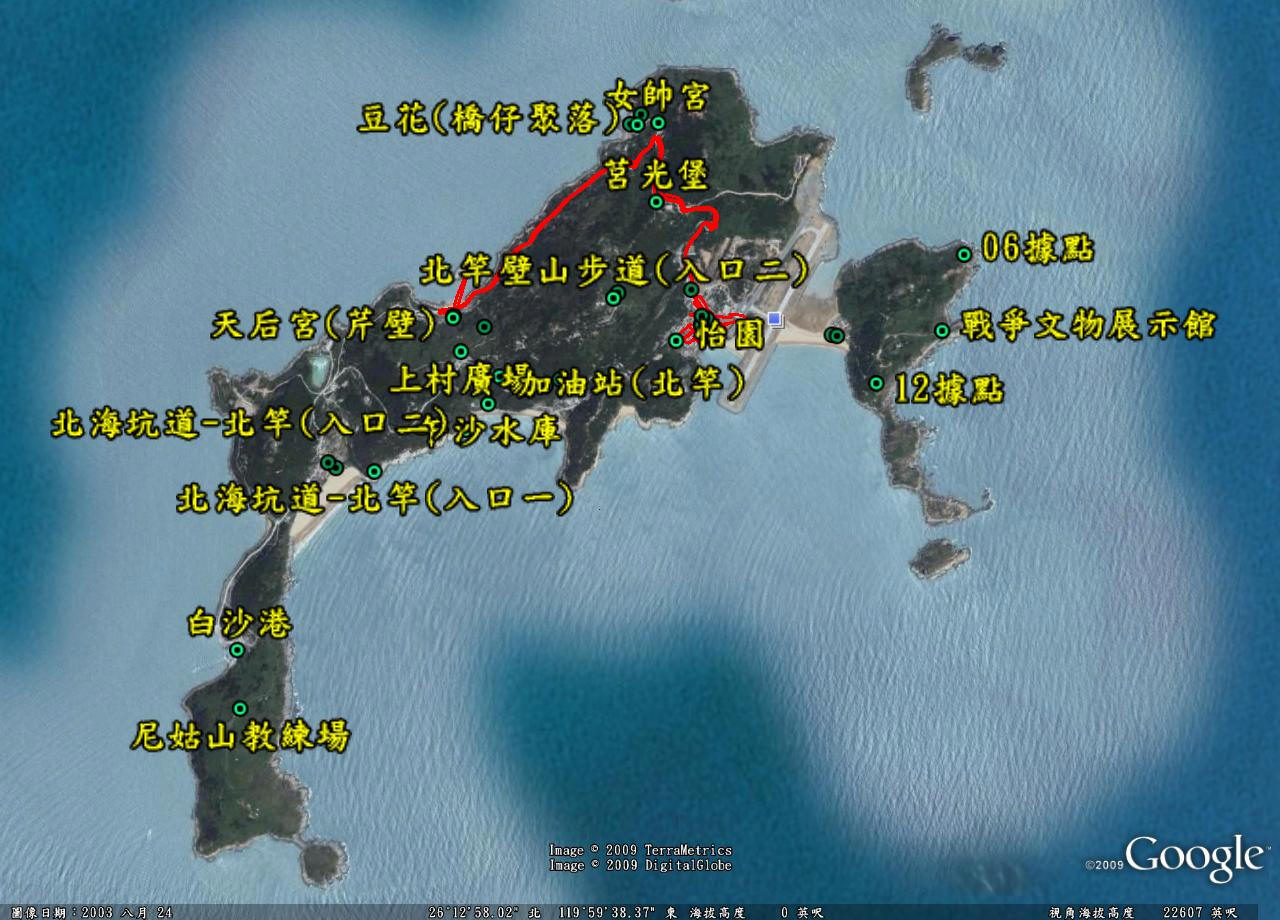Click the blue square marker beside 怡園

pyautogui.click(x=775, y=320)
